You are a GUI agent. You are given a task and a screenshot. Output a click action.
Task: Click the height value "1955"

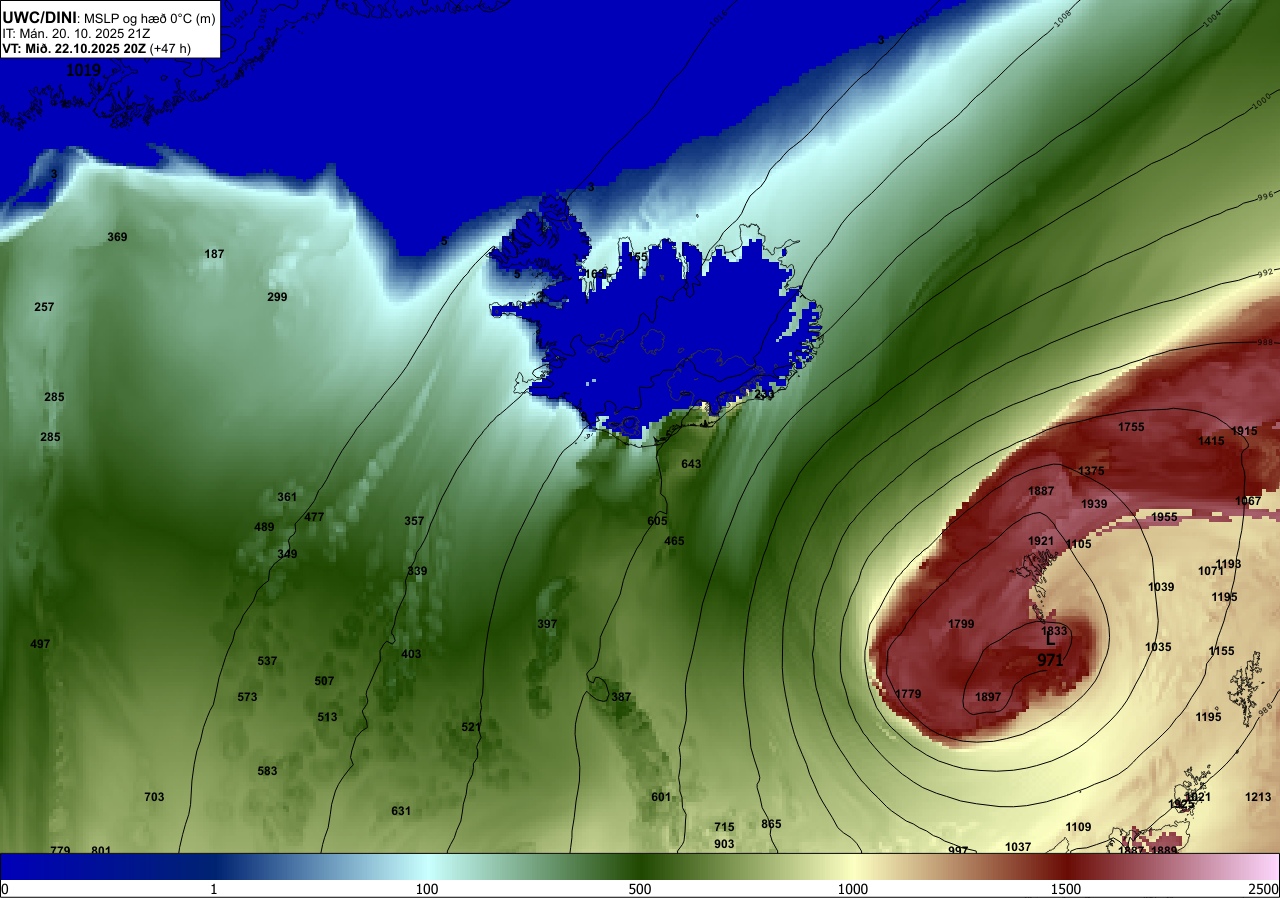tap(1164, 517)
